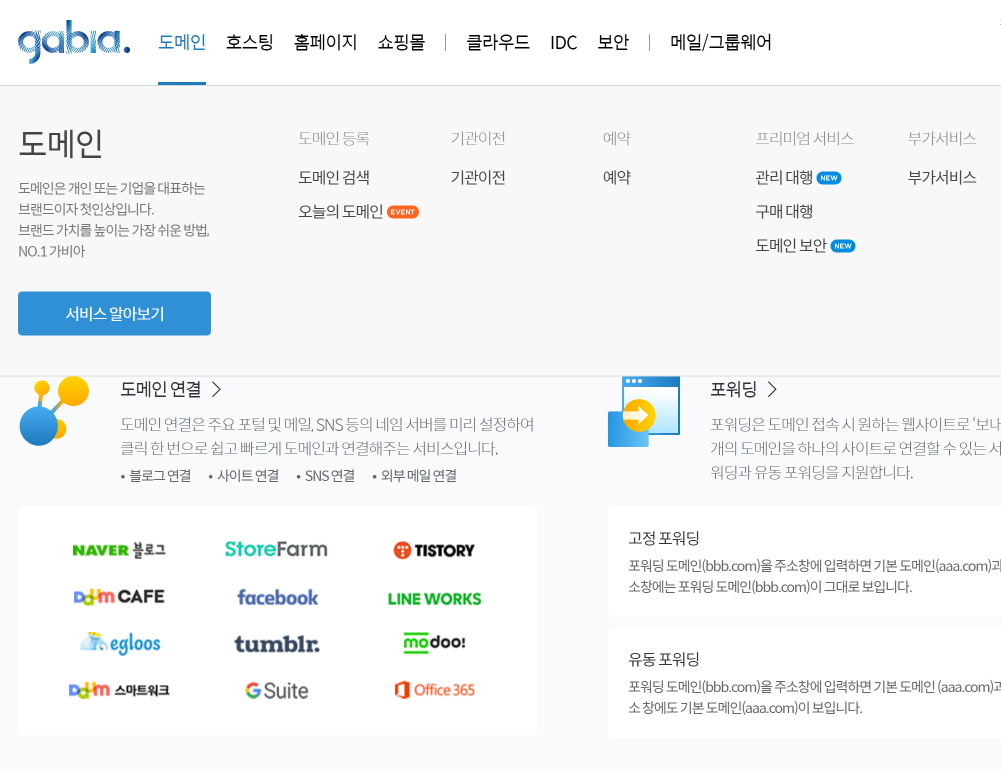Click the 포워딩 window arrow icon
The width and height of the screenshot is (1001, 771).
[x=644, y=412]
